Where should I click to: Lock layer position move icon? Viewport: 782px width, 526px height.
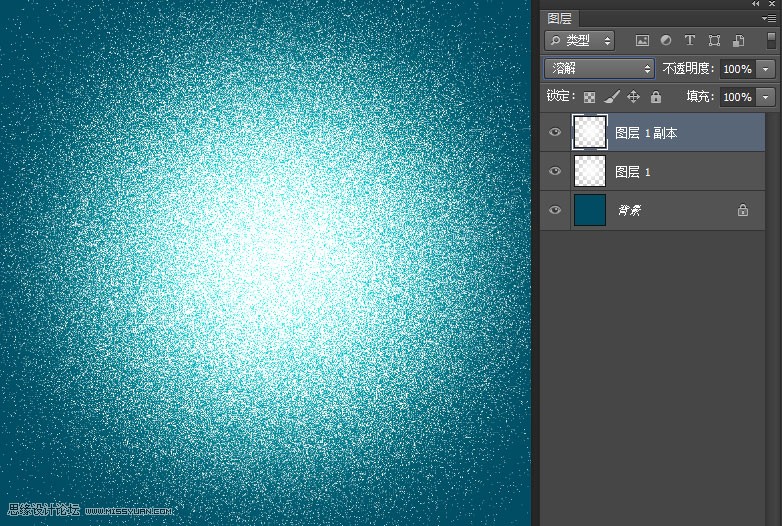(633, 96)
